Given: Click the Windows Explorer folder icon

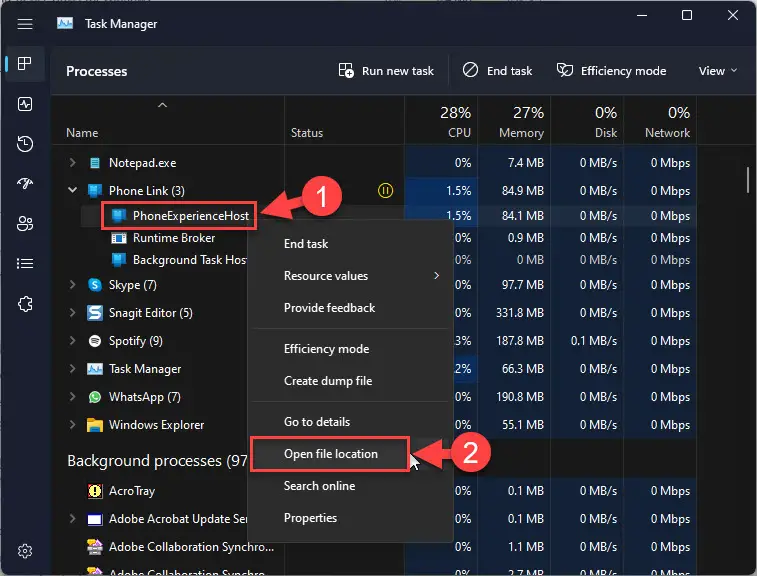Looking at the screenshot, I should tap(95, 425).
